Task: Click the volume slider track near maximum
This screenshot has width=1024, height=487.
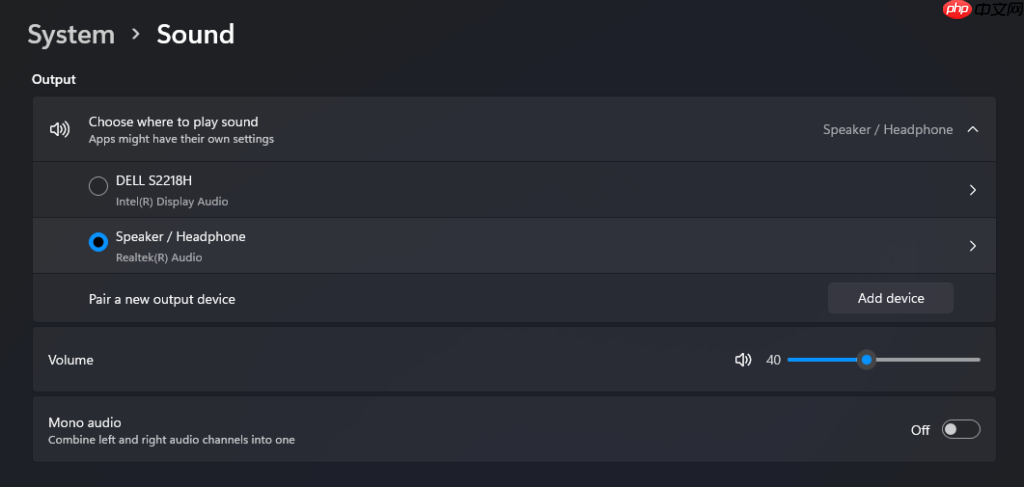Action: coord(972,360)
